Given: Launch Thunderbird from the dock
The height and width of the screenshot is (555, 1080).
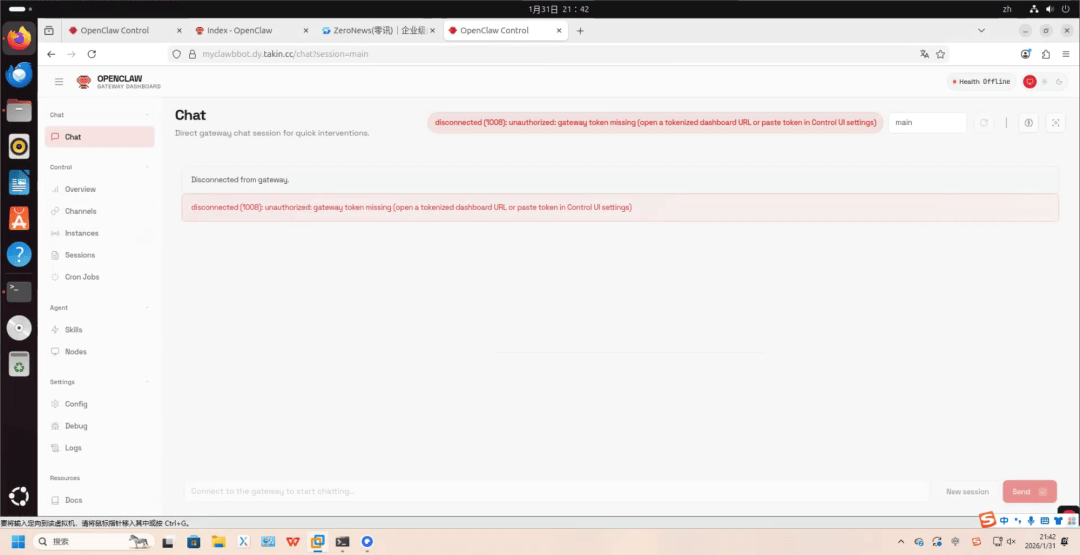Looking at the screenshot, I should coord(19,74).
